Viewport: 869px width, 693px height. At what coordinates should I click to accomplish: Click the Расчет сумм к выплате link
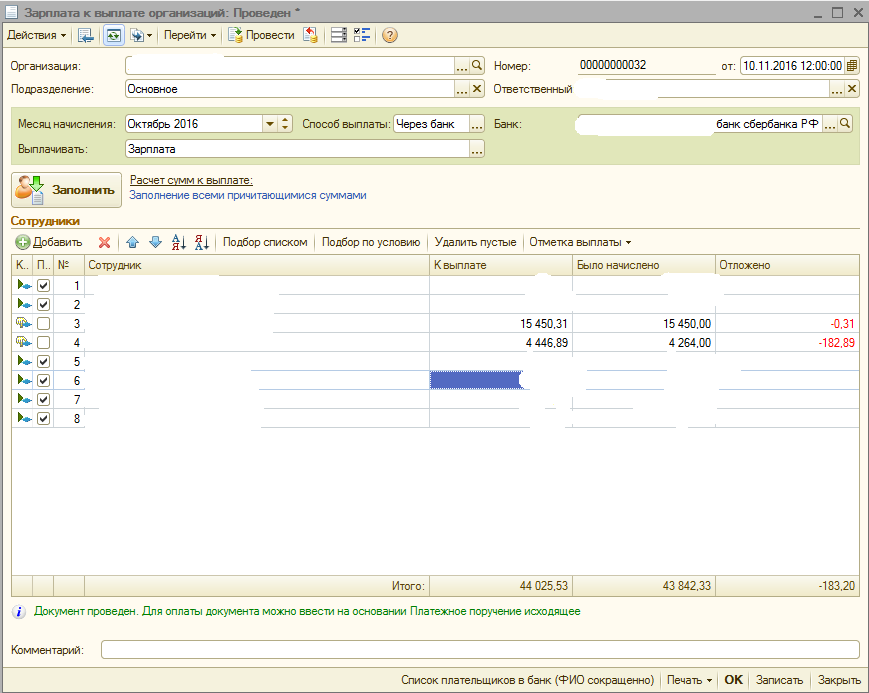click(x=191, y=181)
